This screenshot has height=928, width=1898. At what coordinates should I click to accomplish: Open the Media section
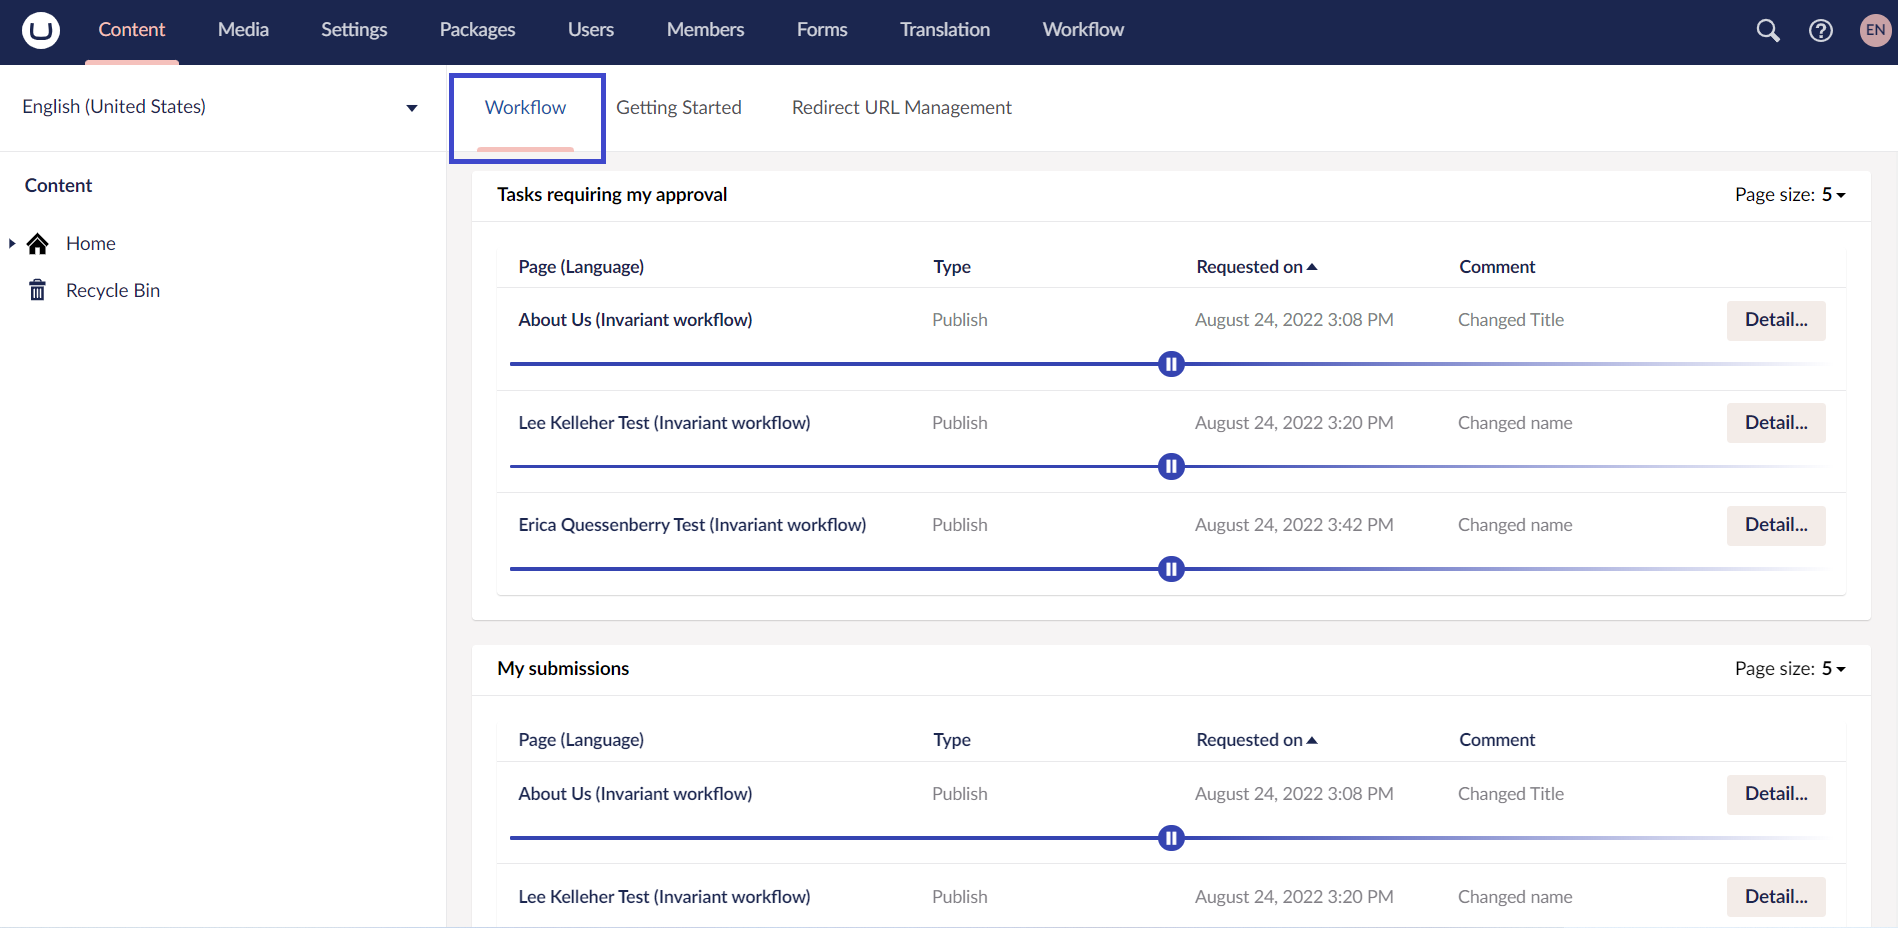click(x=243, y=30)
